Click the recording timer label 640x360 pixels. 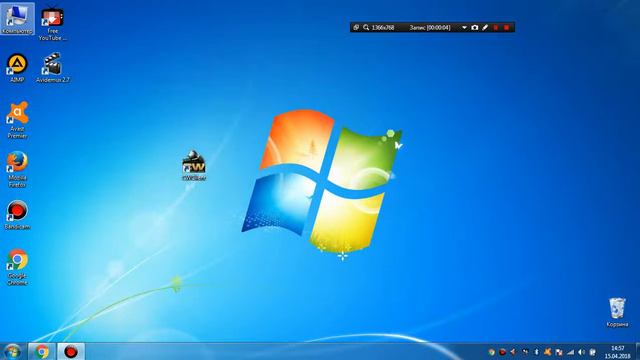tap(429, 27)
